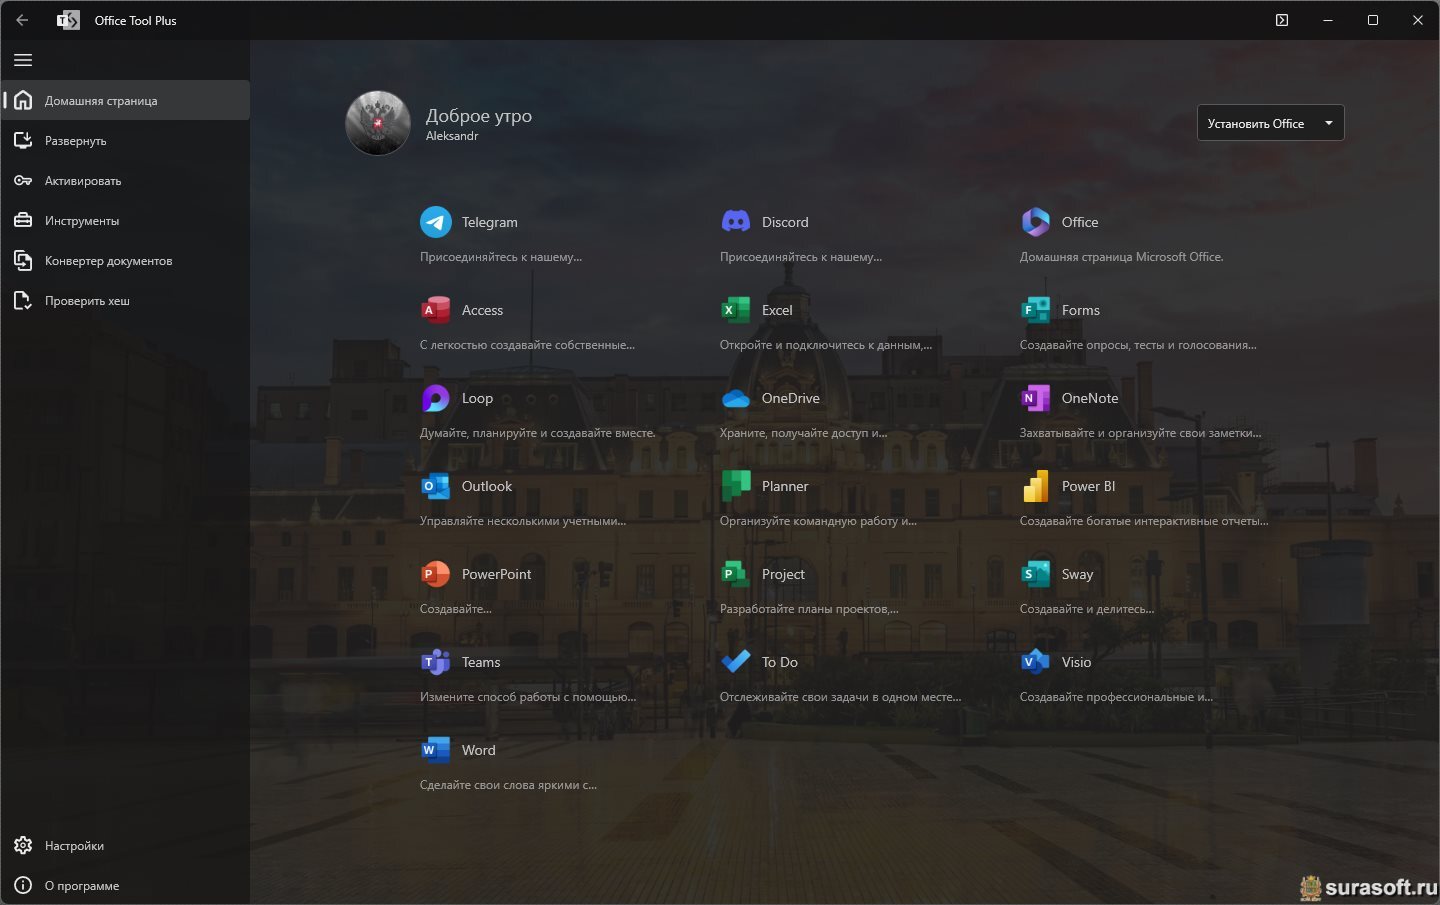Click the Forms app icon

[x=1036, y=310]
